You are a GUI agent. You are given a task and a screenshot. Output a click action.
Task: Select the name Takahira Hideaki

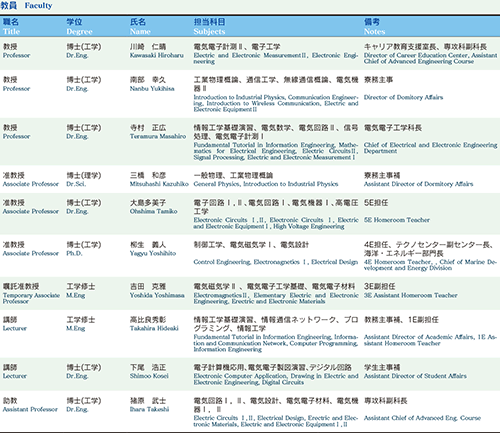(x=154, y=328)
